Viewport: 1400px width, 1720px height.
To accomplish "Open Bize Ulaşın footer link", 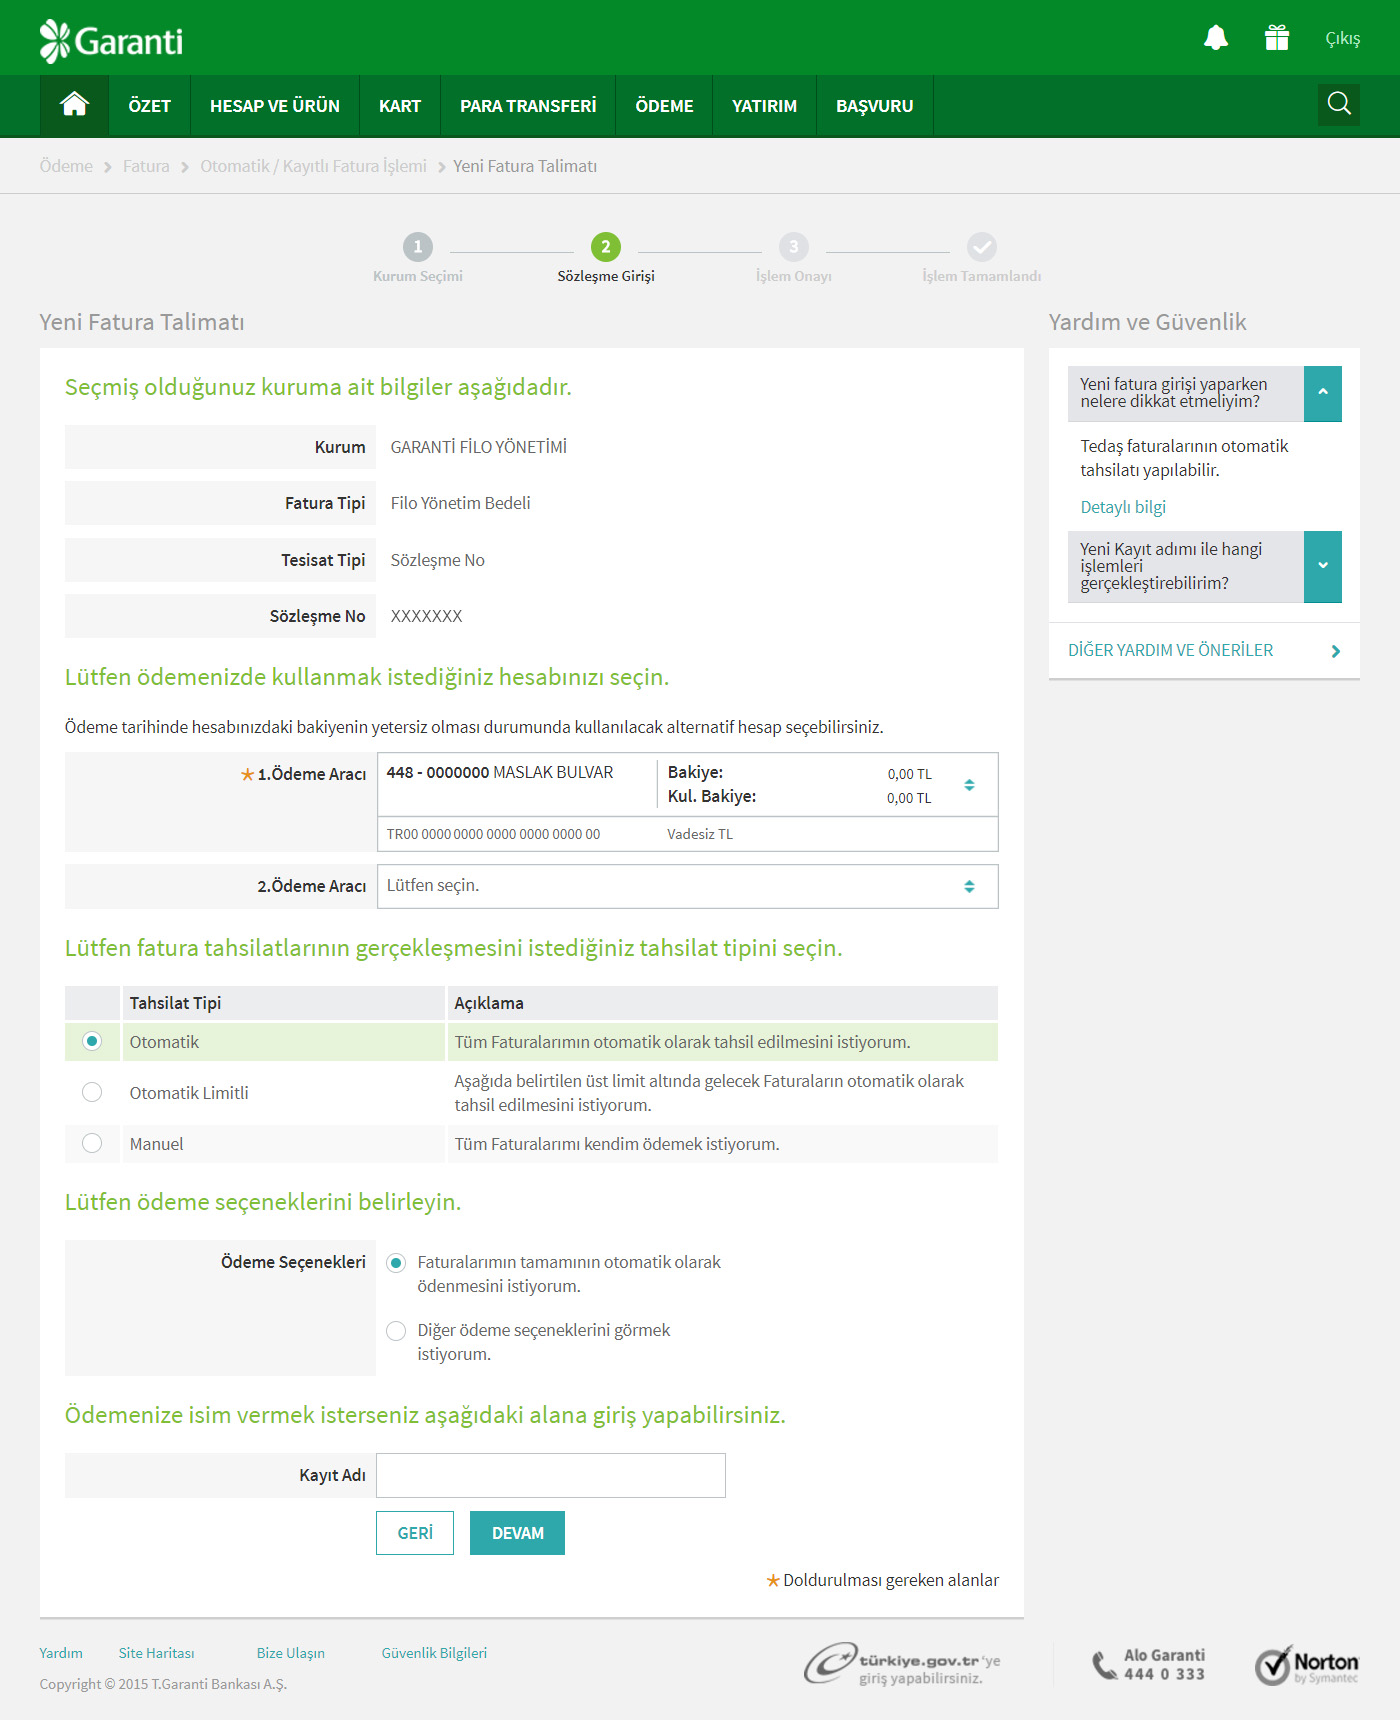I will pyautogui.click(x=290, y=1653).
